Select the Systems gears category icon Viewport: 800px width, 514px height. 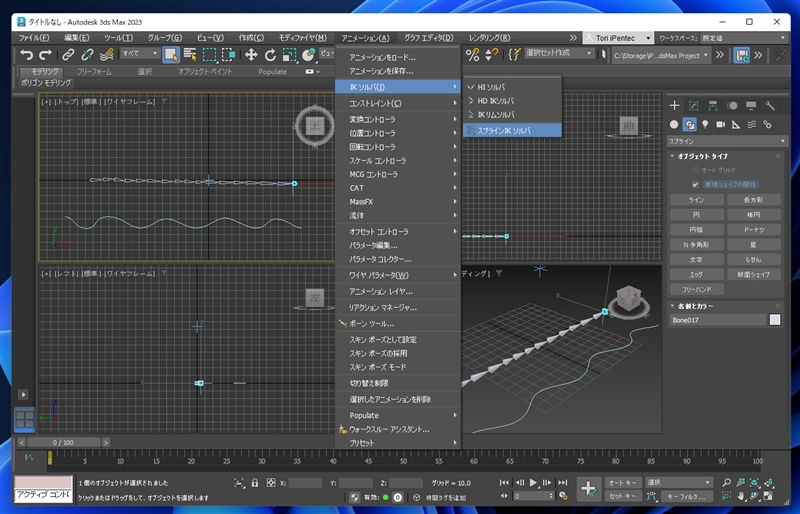(767, 124)
